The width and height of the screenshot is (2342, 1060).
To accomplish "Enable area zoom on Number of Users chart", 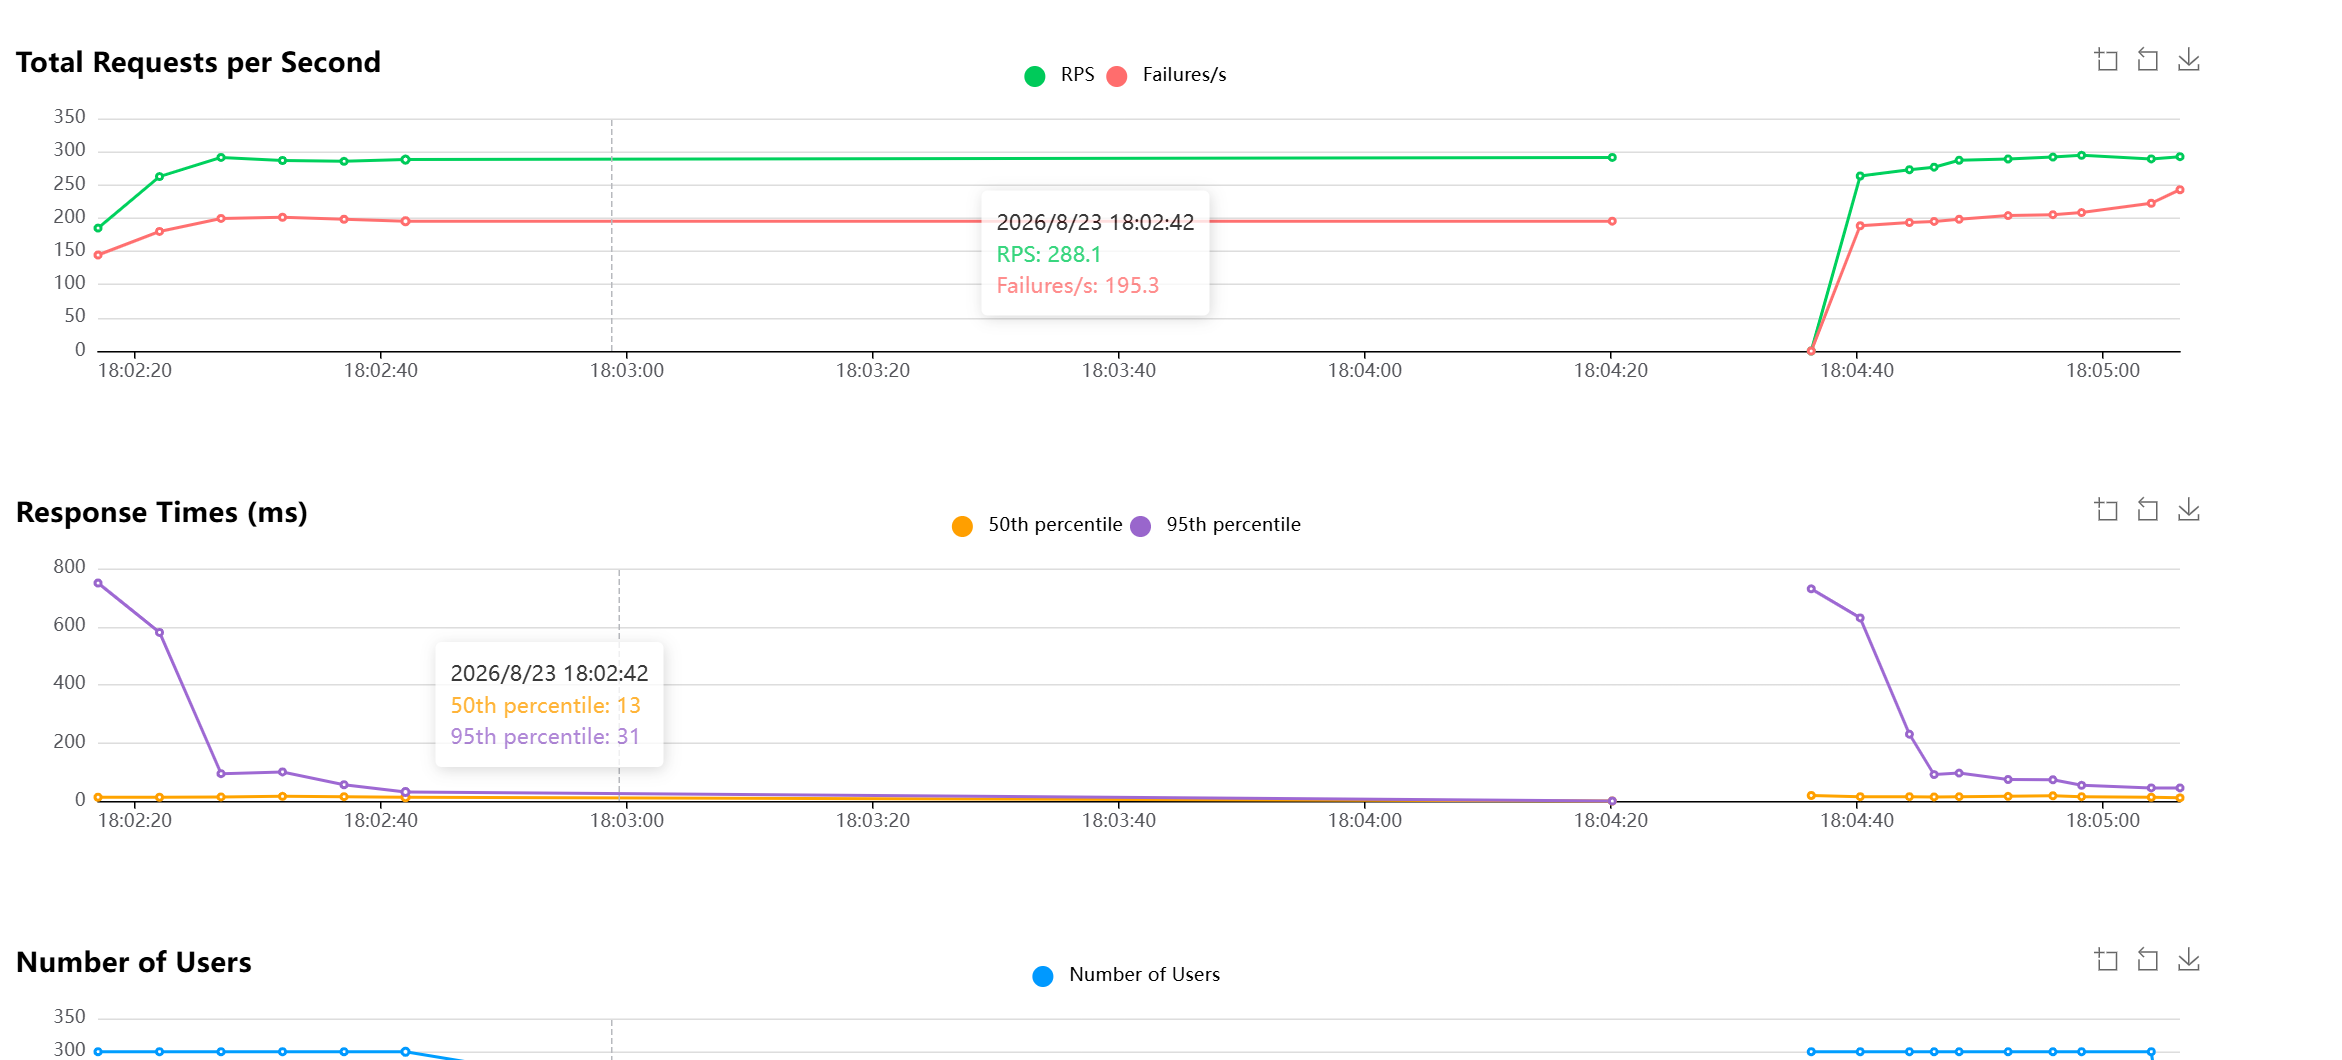I will [2106, 960].
